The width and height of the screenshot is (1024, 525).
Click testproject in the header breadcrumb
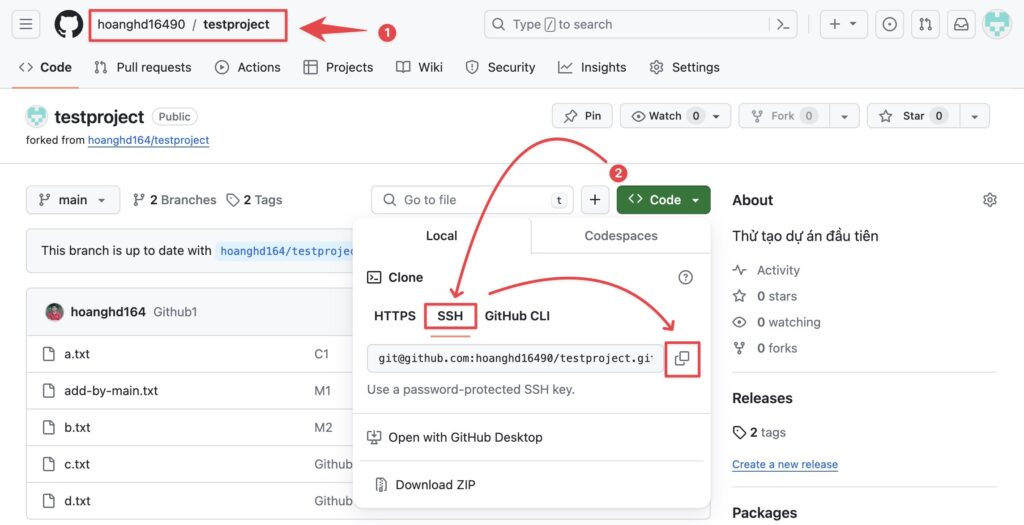[236, 24]
